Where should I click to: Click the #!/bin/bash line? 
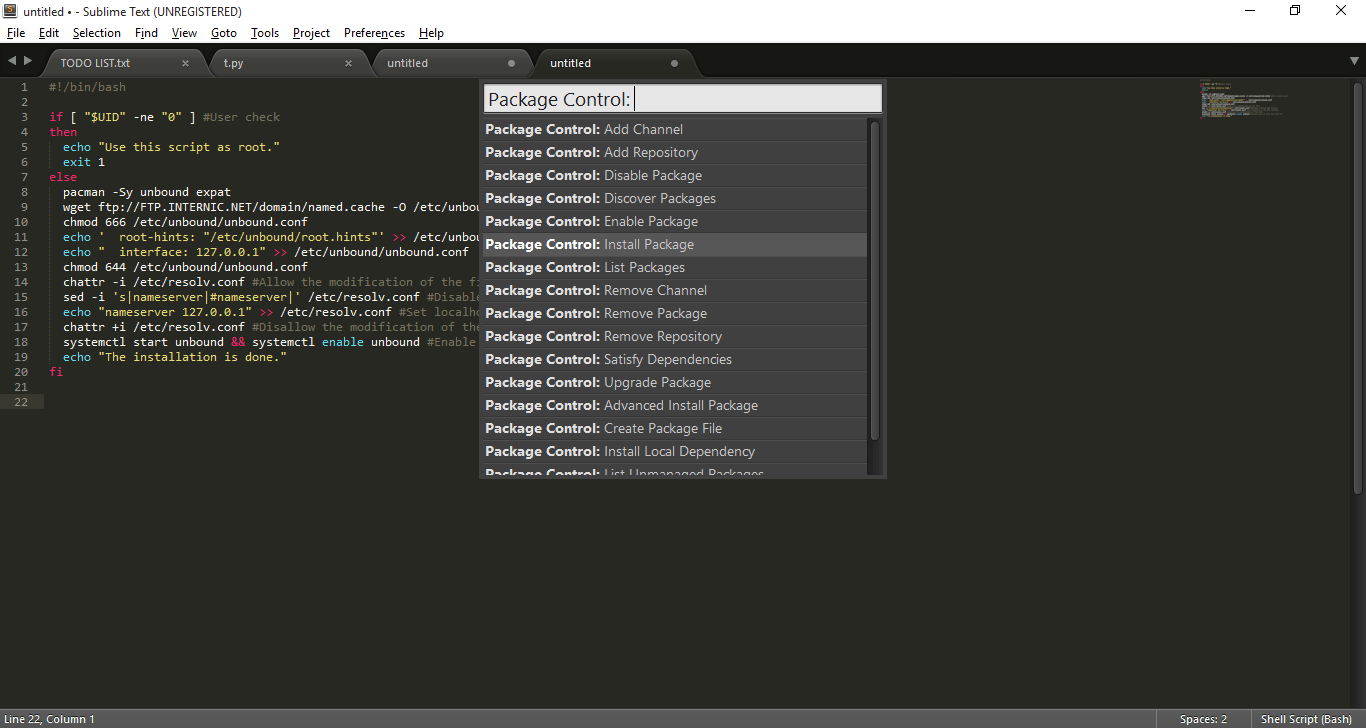pos(87,87)
